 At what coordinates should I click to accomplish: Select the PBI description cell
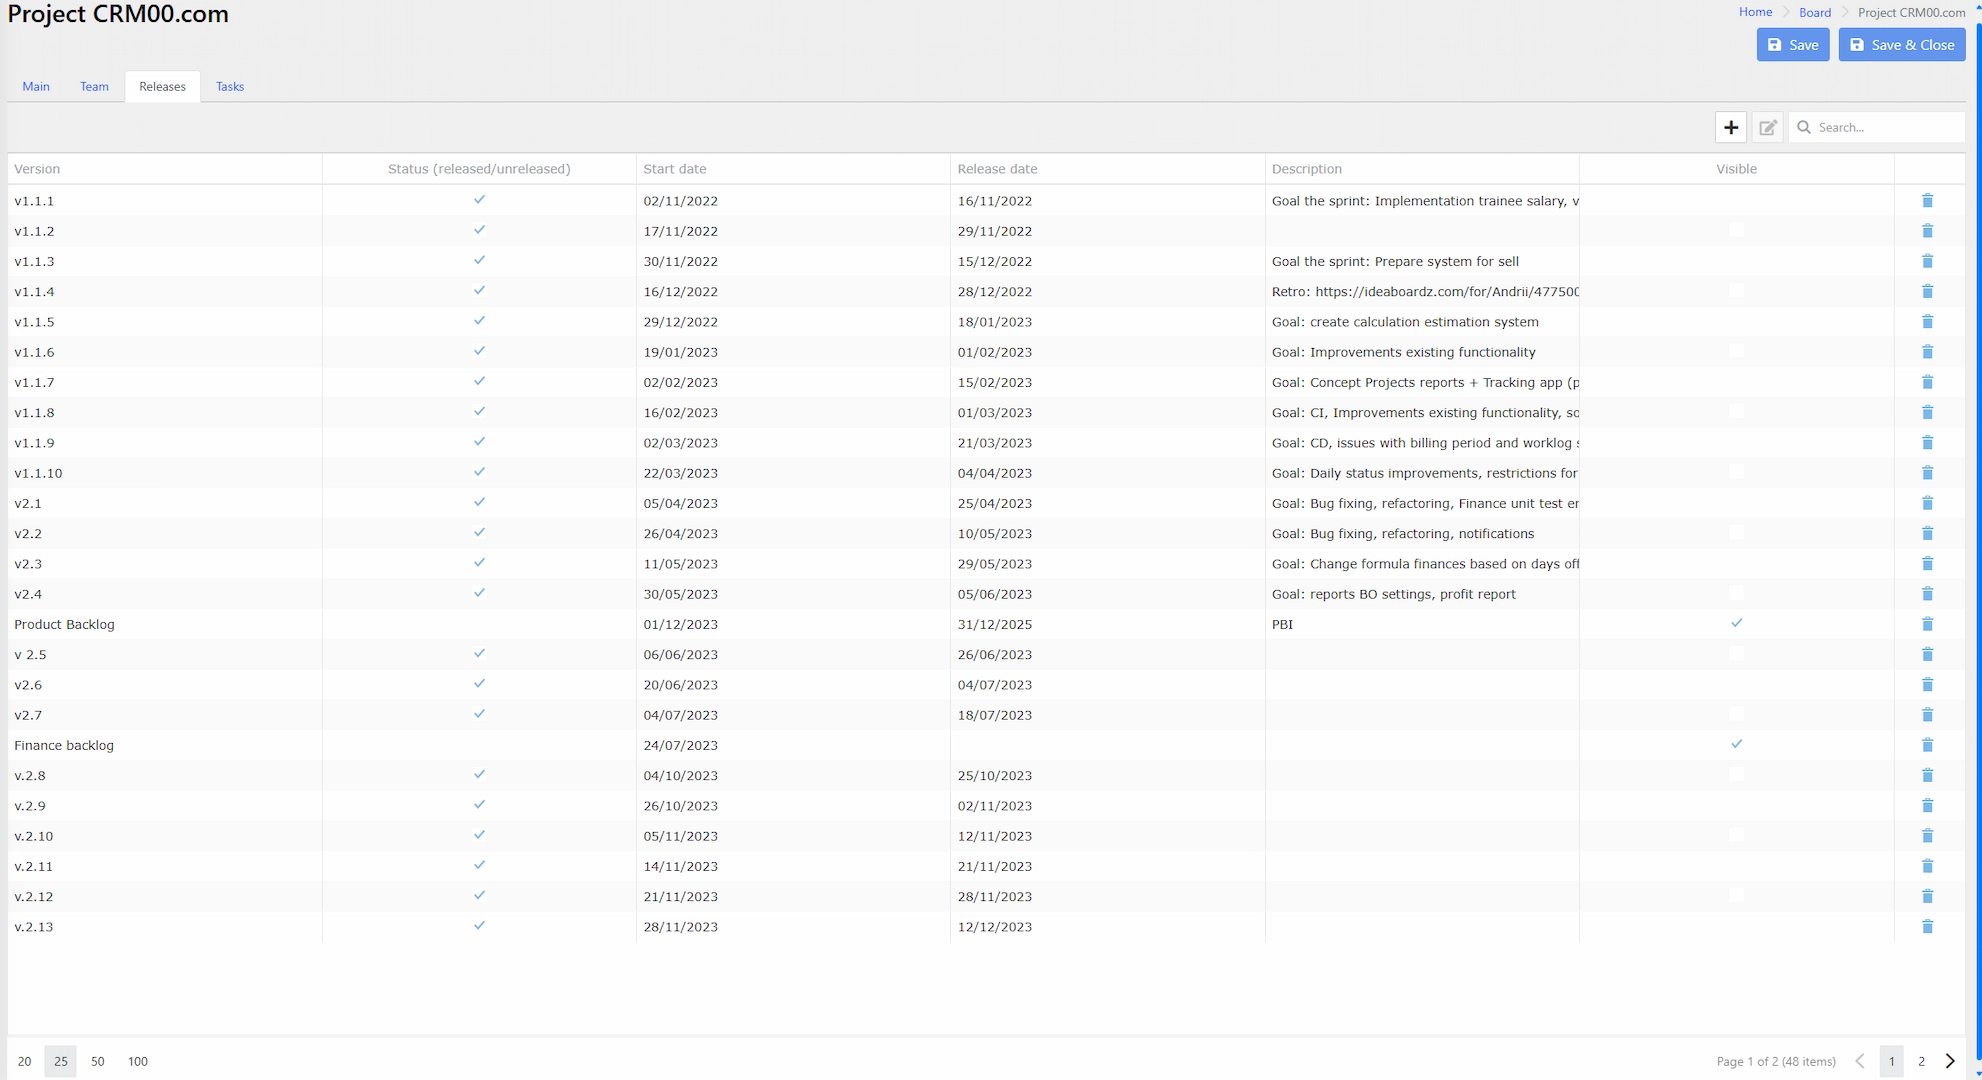[x=1422, y=624]
